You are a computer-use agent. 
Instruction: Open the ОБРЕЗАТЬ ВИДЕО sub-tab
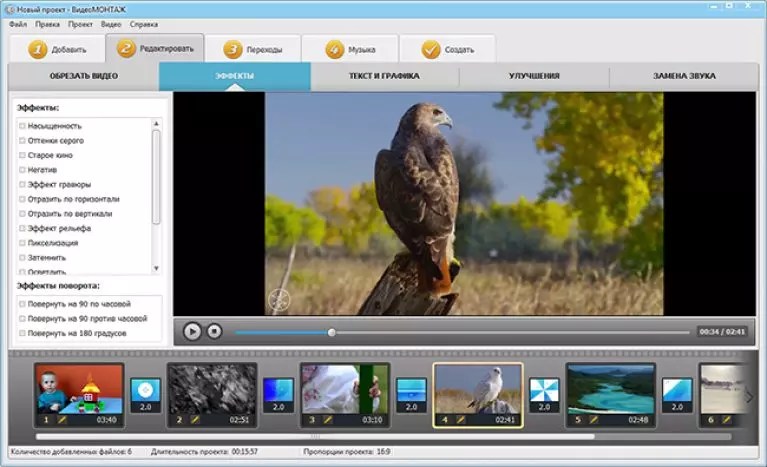pos(84,76)
